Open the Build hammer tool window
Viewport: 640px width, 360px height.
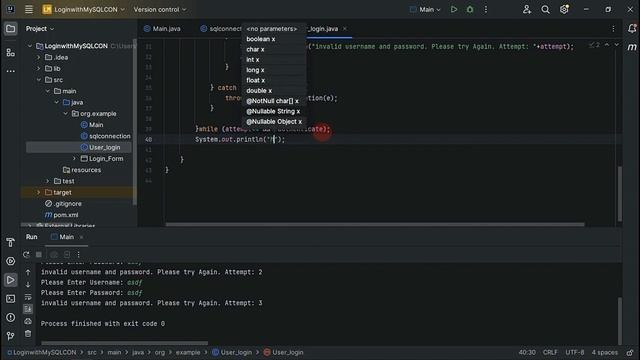pyautogui.click(x=11, y=242)
